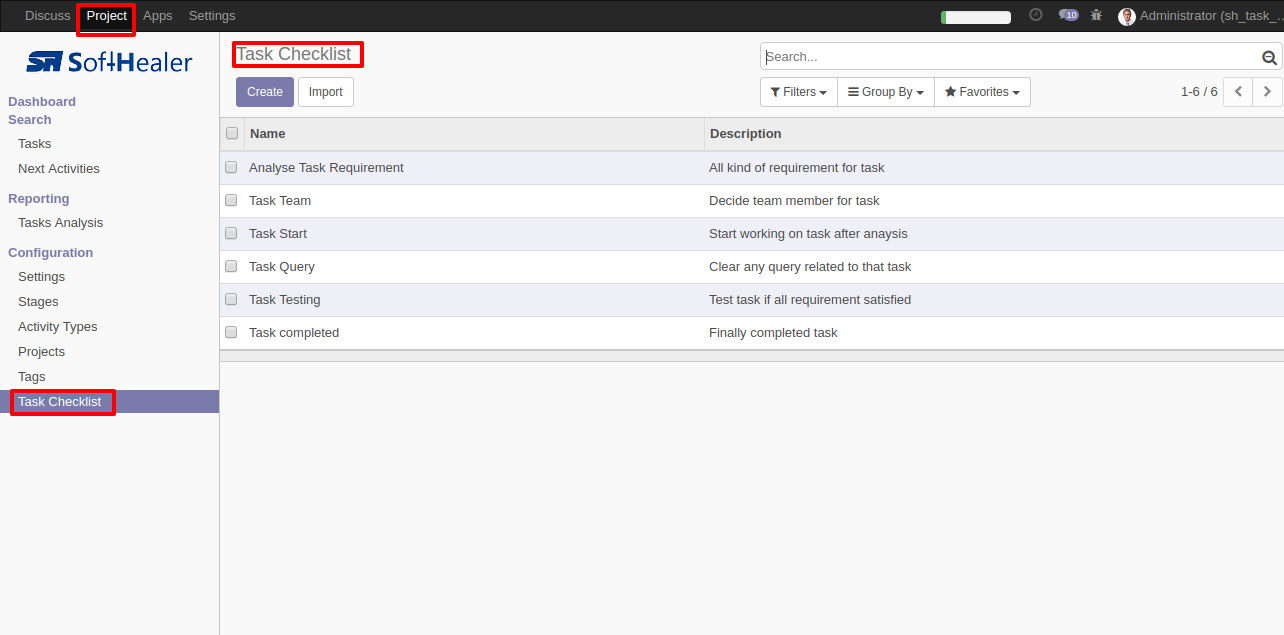Open the Project menu
This screenshot has width=1284, height=635.
[107, 16]
